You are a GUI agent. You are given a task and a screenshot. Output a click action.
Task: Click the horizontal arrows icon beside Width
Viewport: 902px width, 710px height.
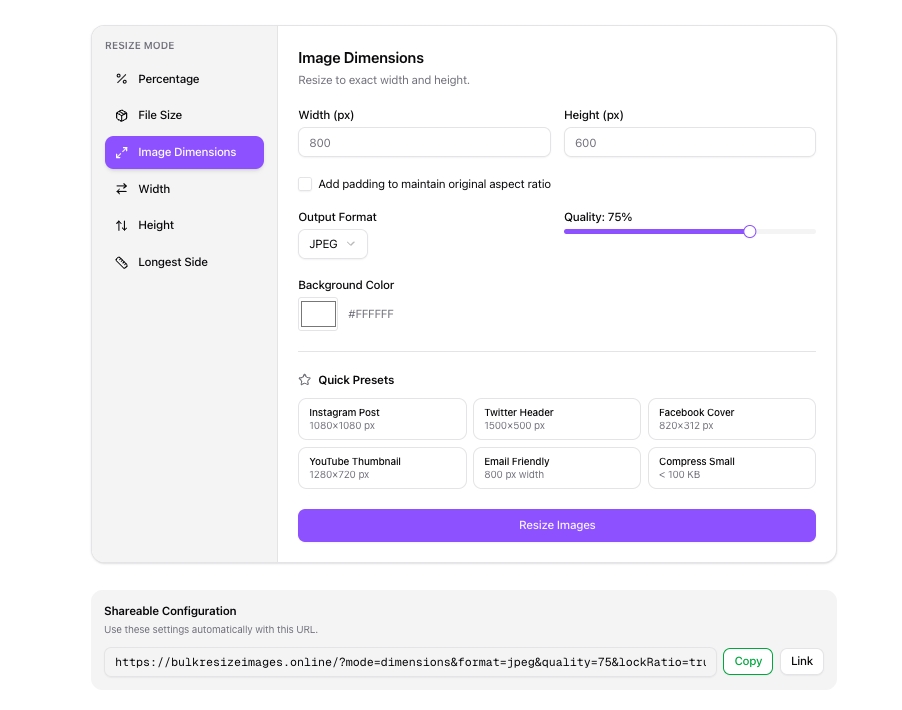pos(122,189)
